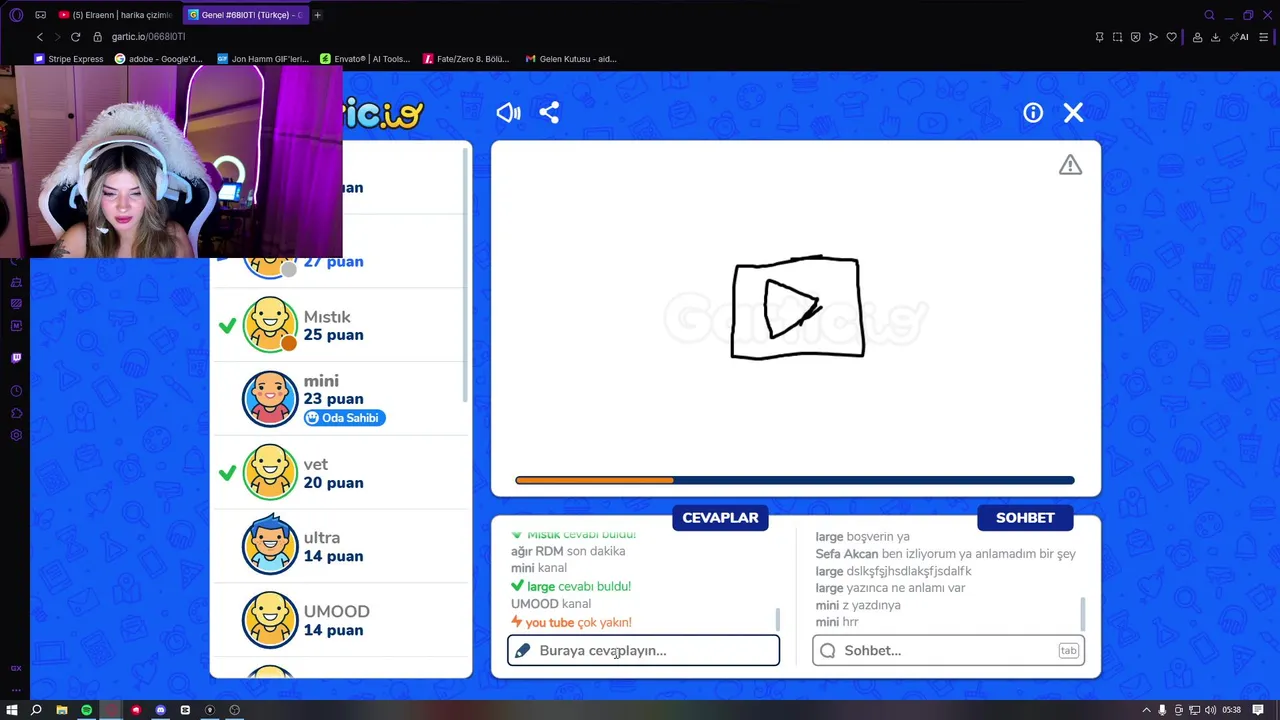
Task: Click the chat feed scrollbar
Action: point(1082,614)
